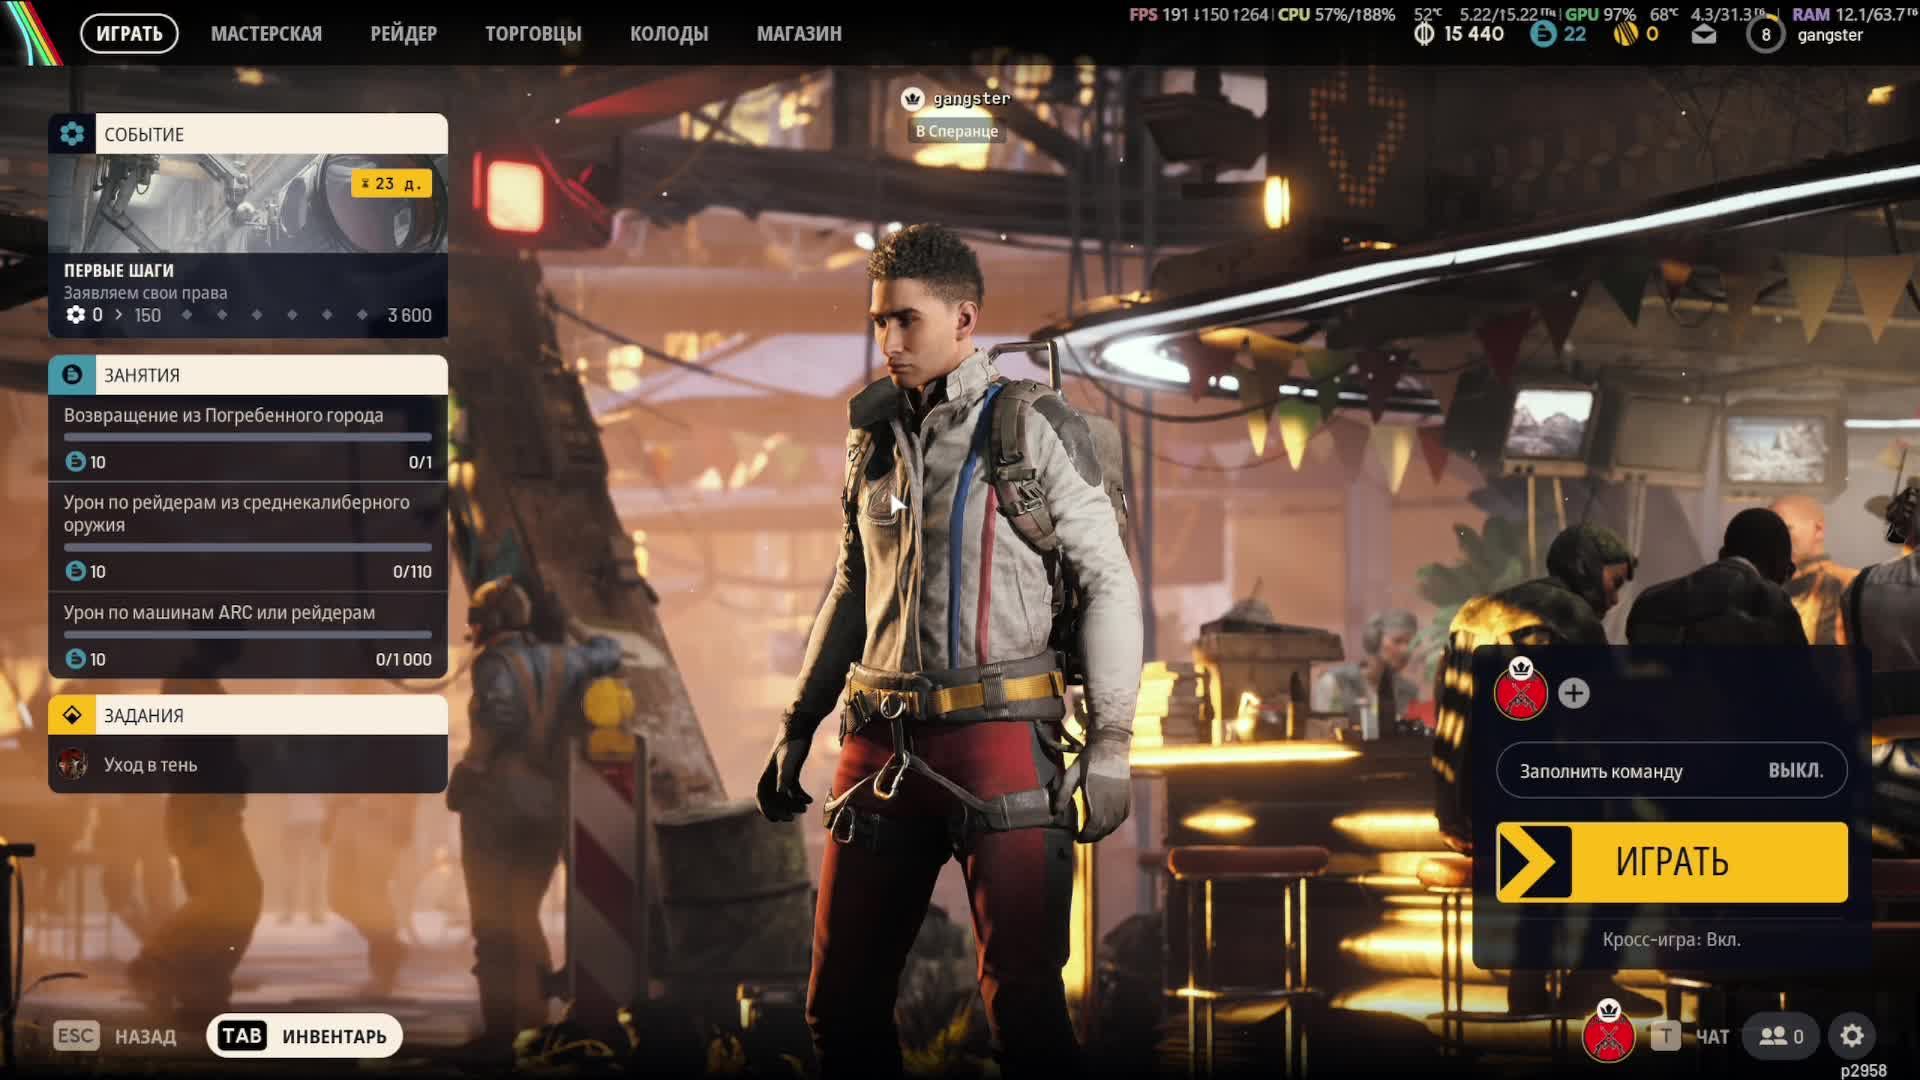The width and height of the screenshot is (1920, 1080).
Task: Click the blue token currency icon beside 22
Action: pos(1543,34)
